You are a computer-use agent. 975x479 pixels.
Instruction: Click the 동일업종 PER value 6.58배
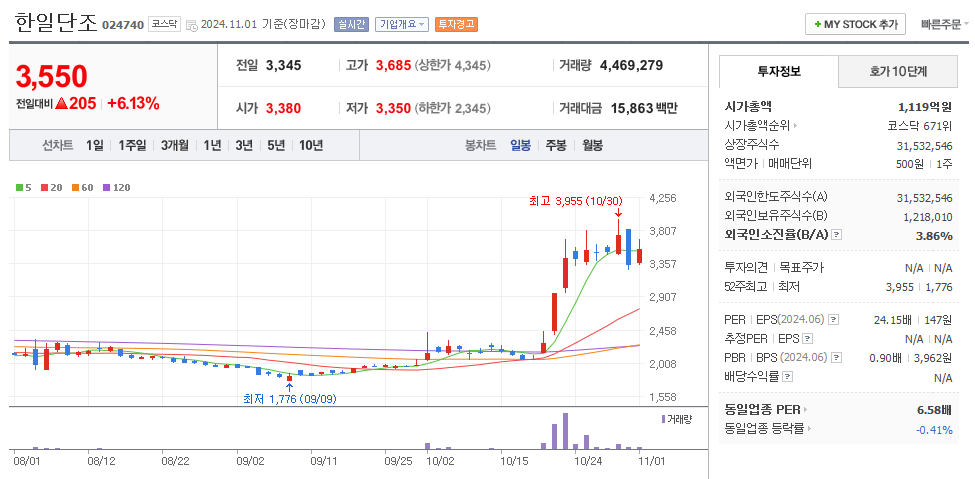pos(934,410)
